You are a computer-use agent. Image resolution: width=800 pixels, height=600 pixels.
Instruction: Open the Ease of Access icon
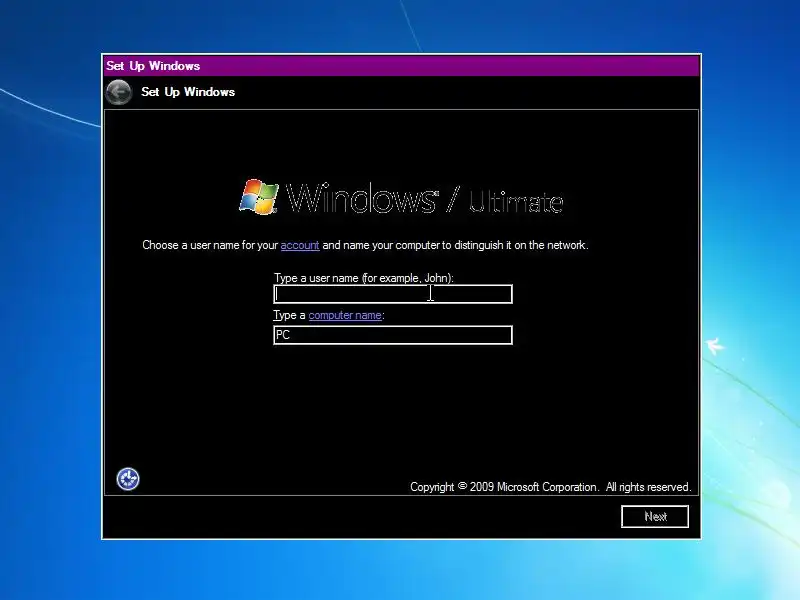click(128, 479)
